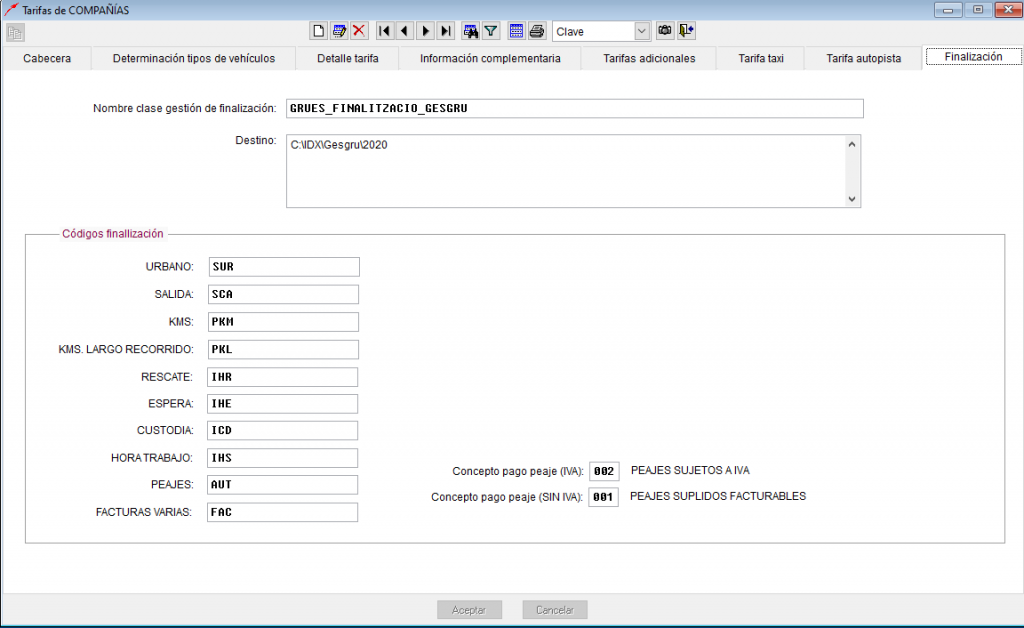Jump to the first record

pos(385,31)
